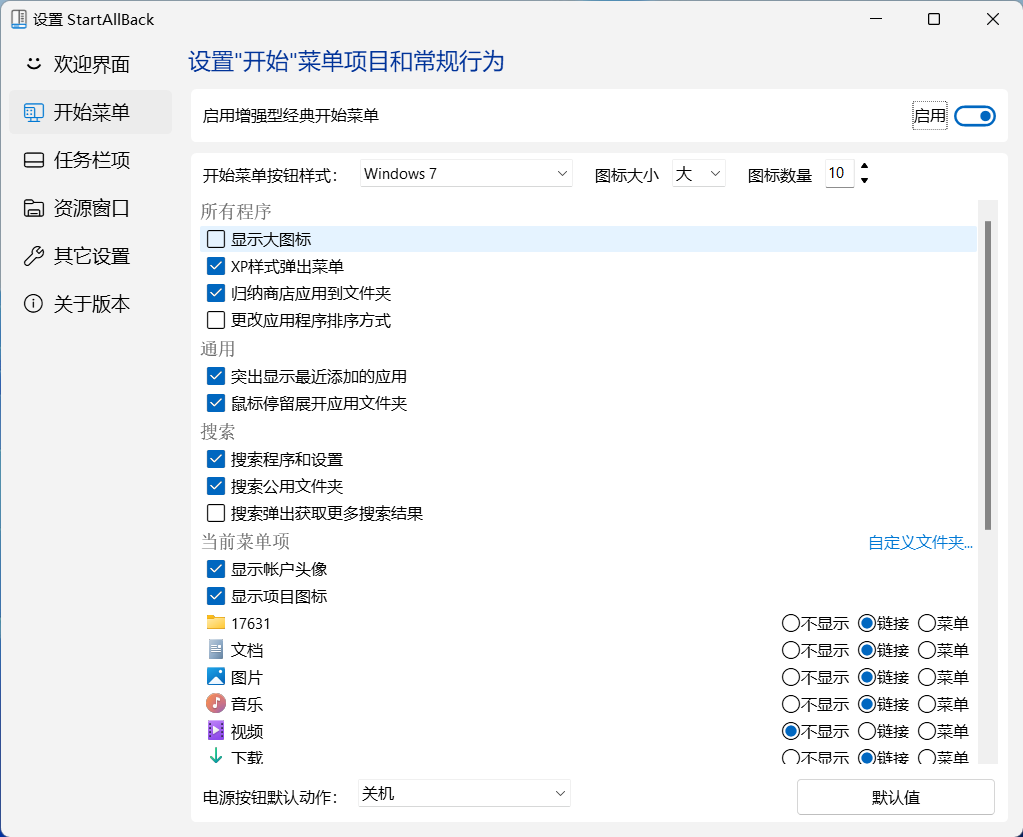Select 链接 for 文档
1023x837 pixels.
tap(866, 650)
